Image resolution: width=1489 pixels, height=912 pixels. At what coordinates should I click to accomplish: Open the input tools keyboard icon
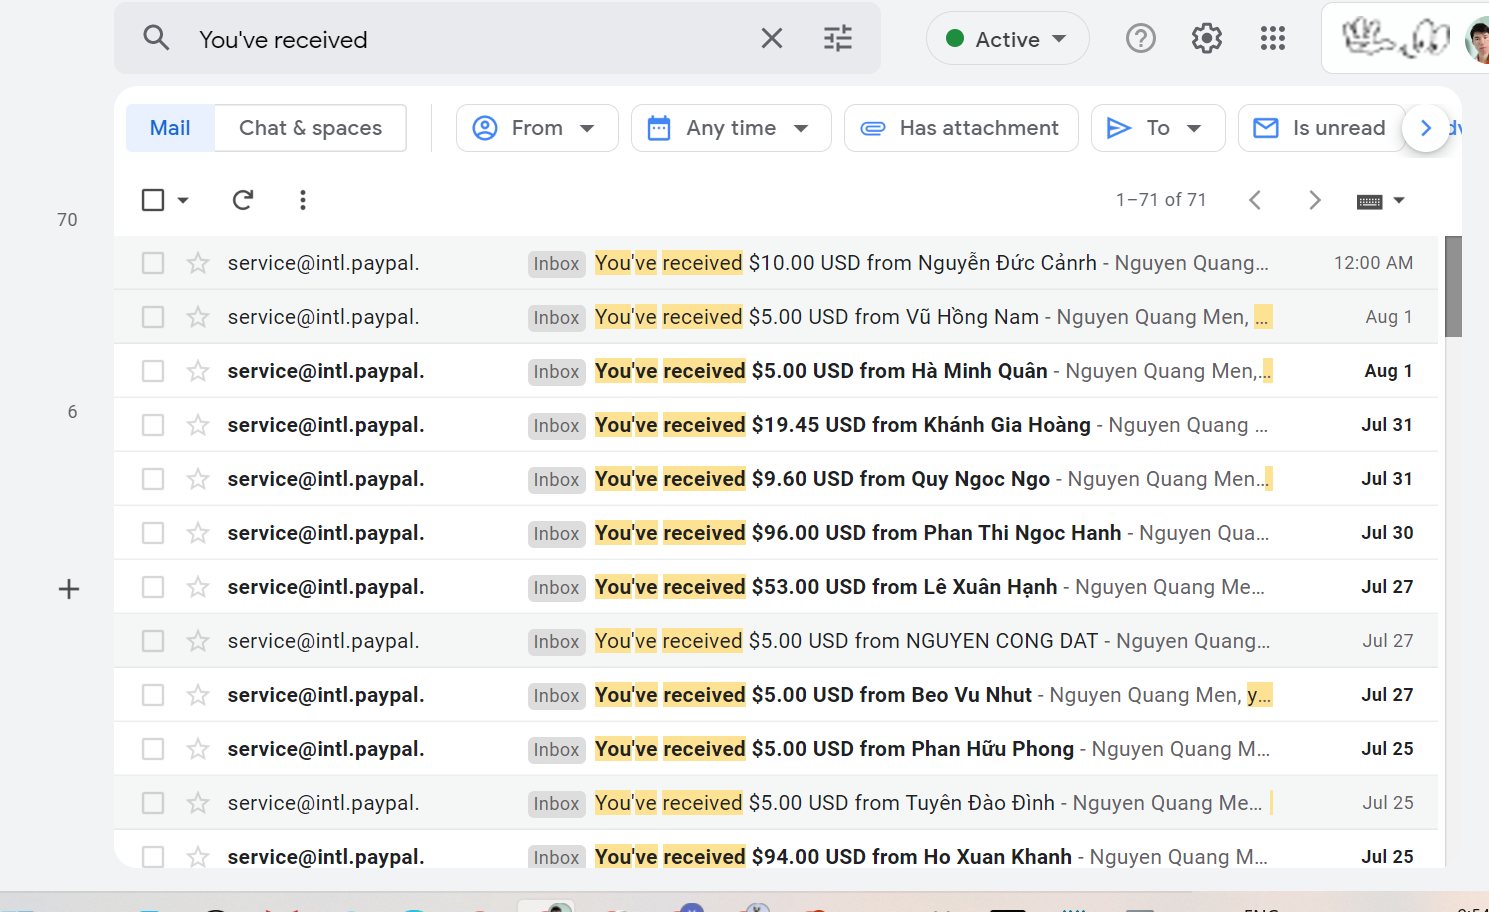point(1370,201)
